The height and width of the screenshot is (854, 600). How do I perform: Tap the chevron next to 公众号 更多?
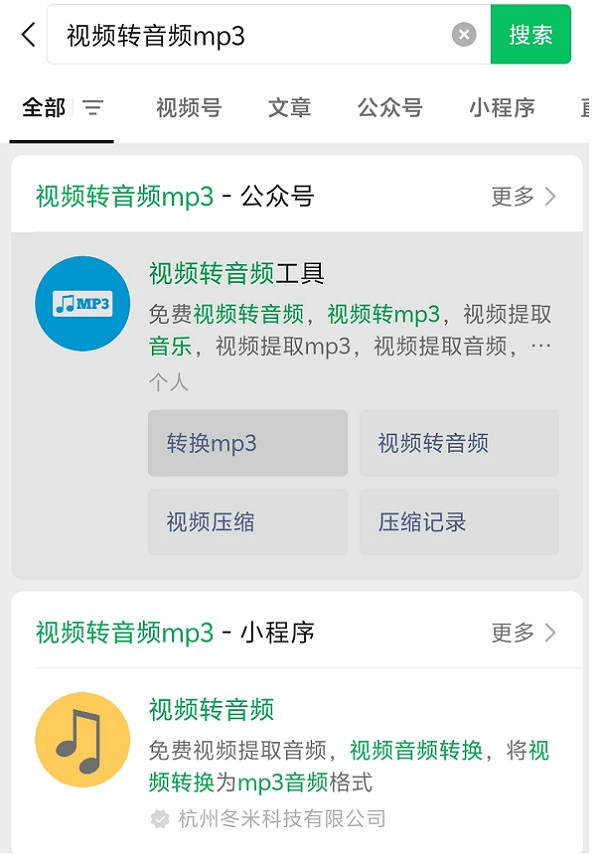pos(550,196)
